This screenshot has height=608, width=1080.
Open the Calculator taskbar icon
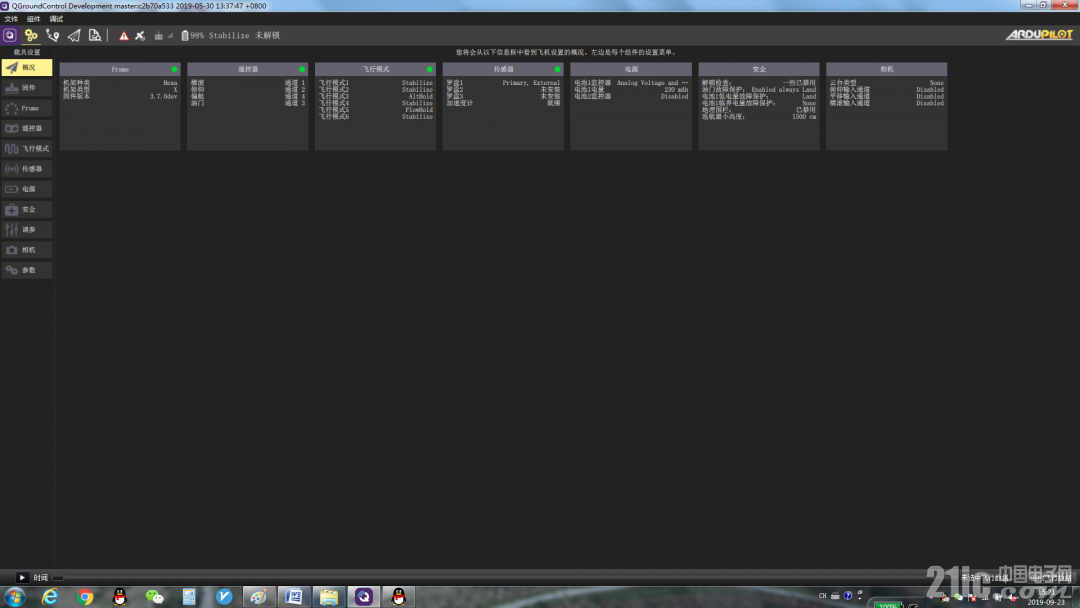[189, 597]
